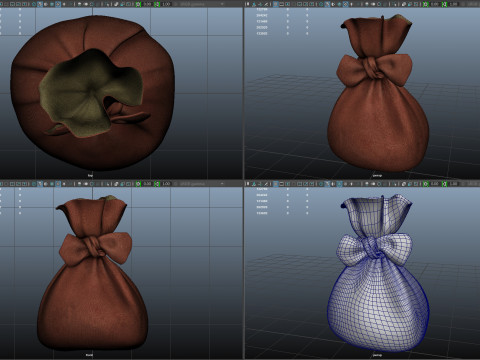
Task: Click isolate select in the top view panel
Action: point(107,4)
